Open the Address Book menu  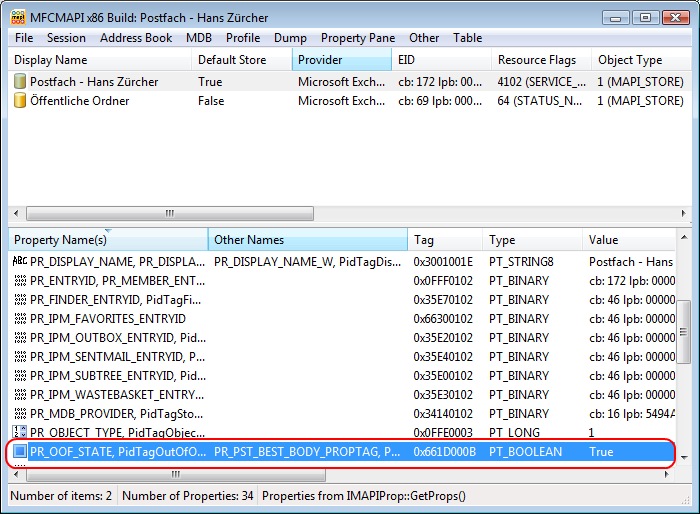pyautogui.click(x=136, y=38)
